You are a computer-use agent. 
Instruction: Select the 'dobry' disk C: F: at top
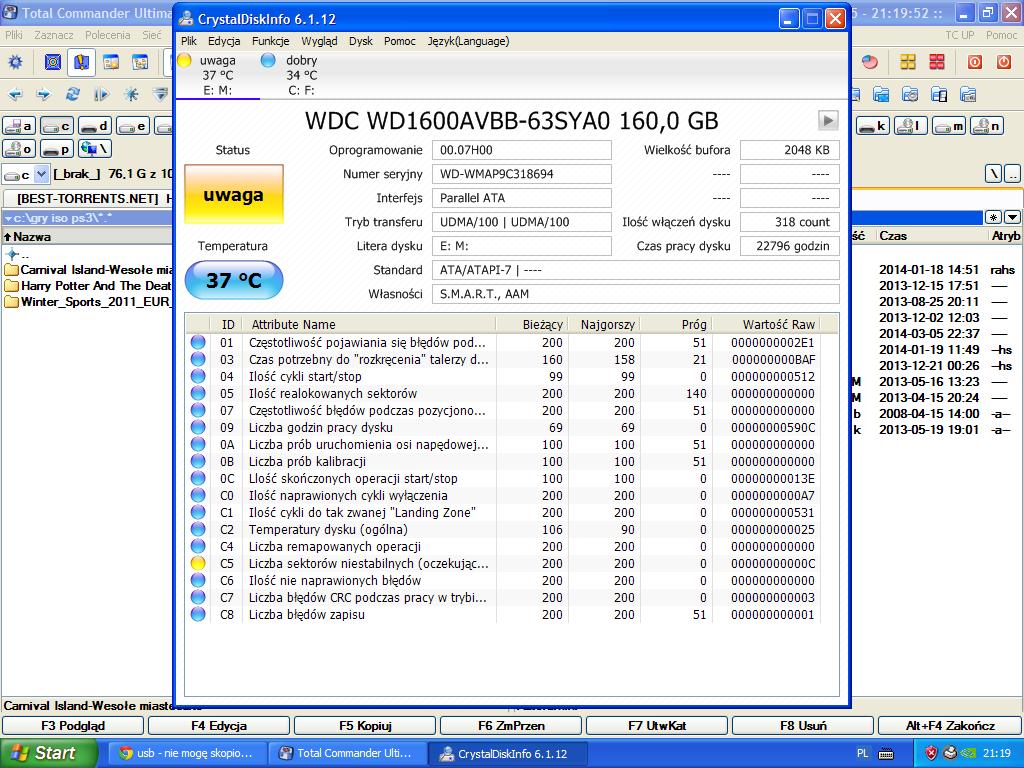(301, 75)
